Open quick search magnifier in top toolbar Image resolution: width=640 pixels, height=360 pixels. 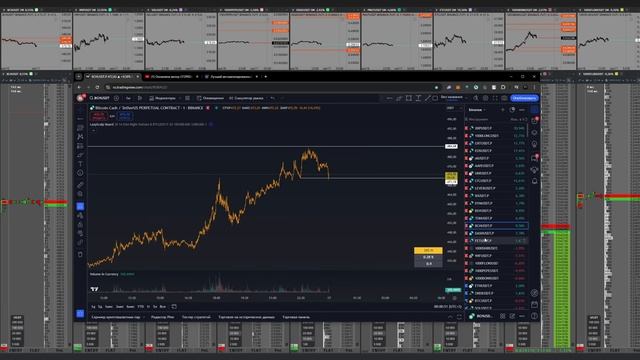click(x=476, y=98)
